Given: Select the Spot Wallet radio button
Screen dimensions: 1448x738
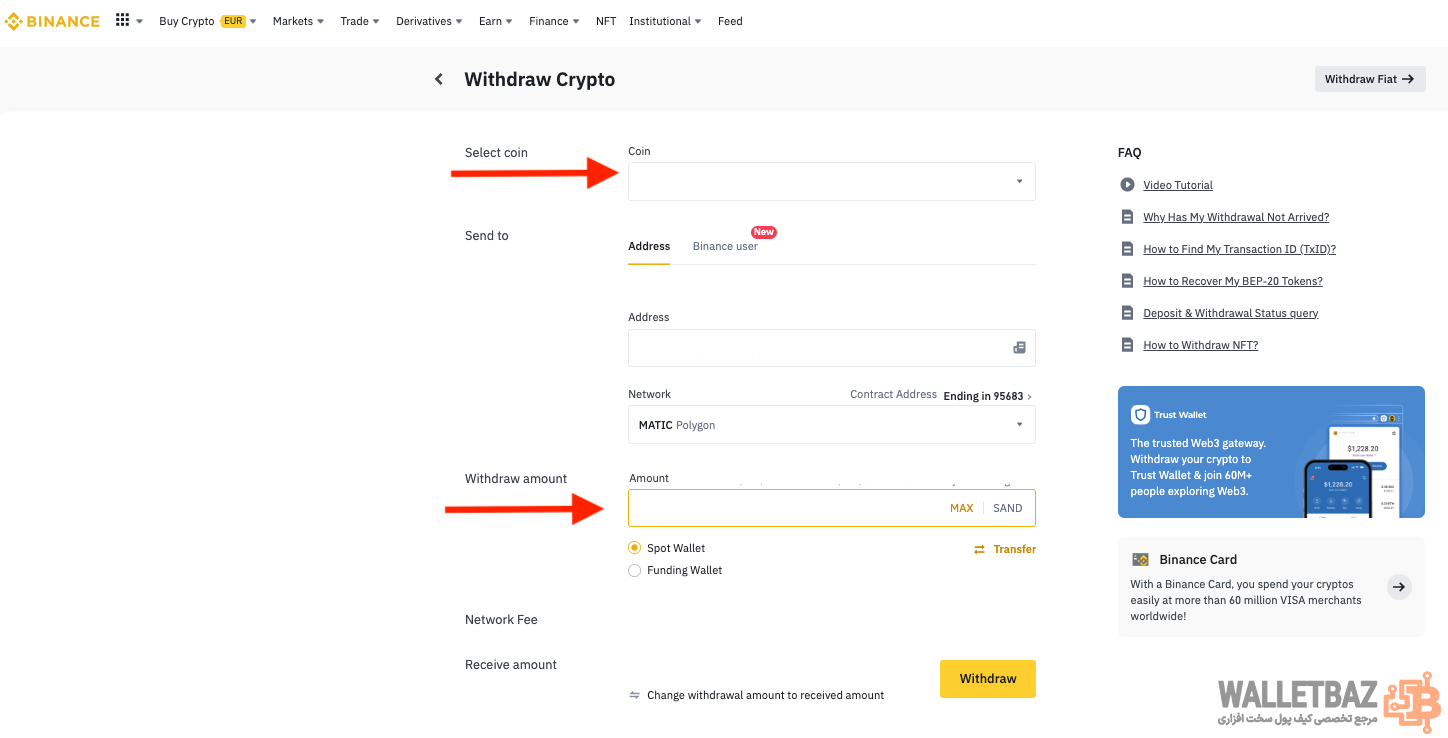Looking at the screenshot, I should (x=634, y=548).
